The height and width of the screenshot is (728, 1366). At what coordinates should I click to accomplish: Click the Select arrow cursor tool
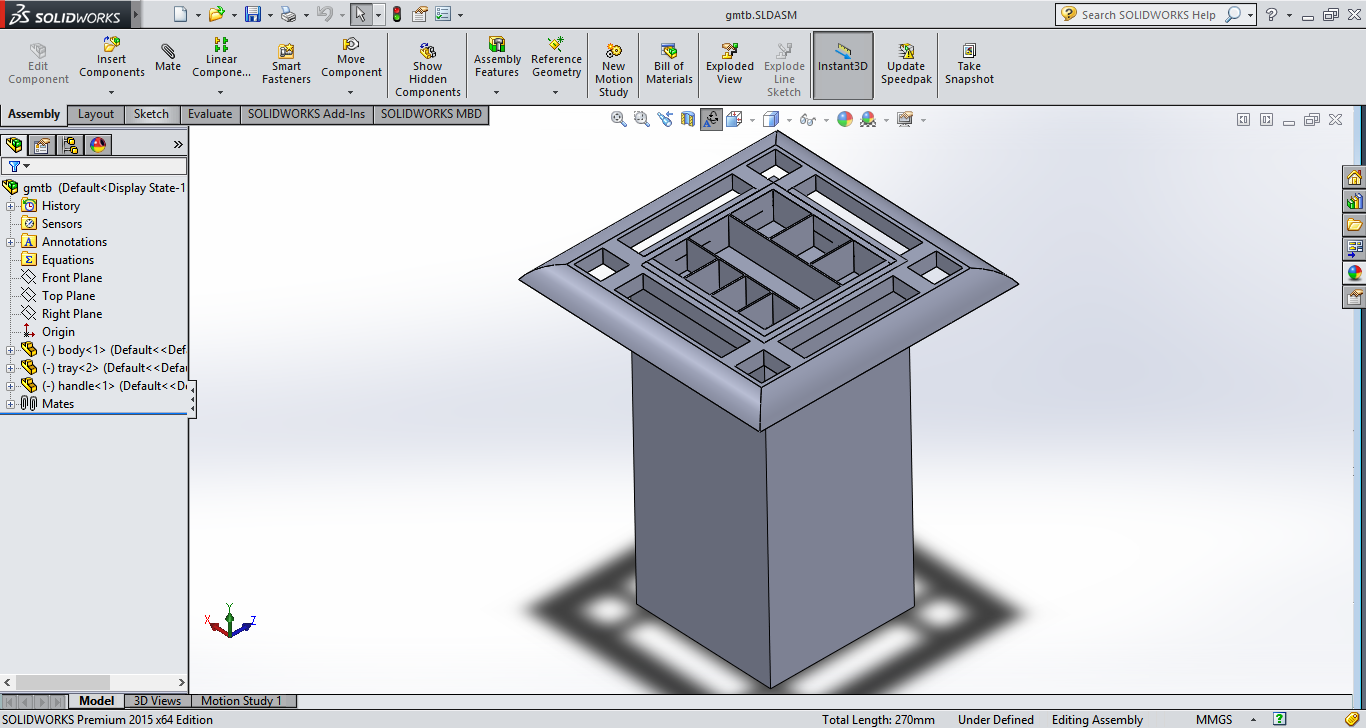pos(361,14)
